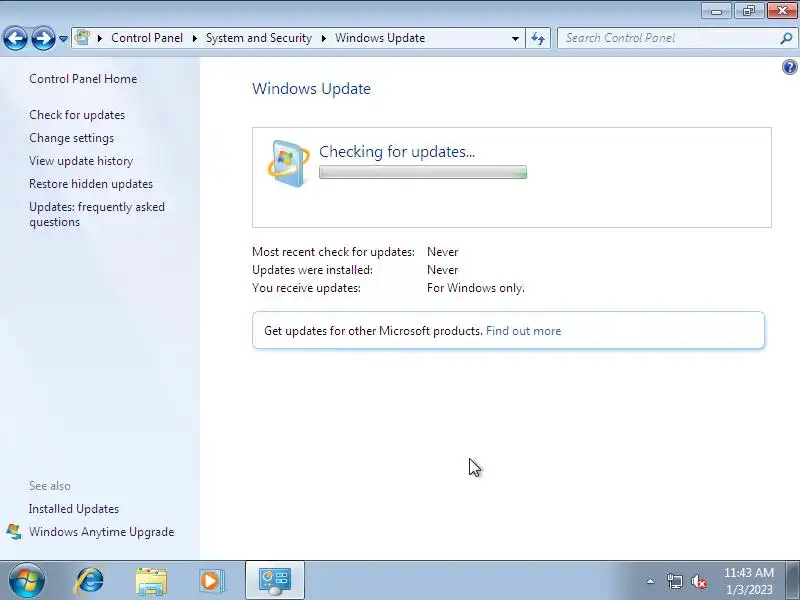The width and height of the screenshot is (800, 600).
Task: Click For Windows only. value
Action: tap(476, 288)
